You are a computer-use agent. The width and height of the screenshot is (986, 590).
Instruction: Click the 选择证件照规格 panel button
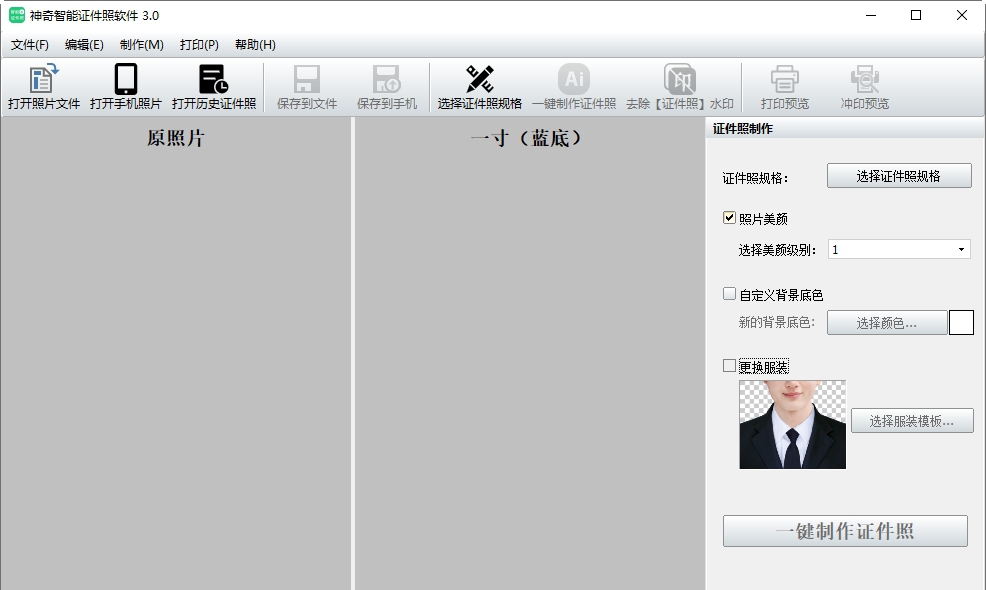pyautogui.click(x=897, y=175)
